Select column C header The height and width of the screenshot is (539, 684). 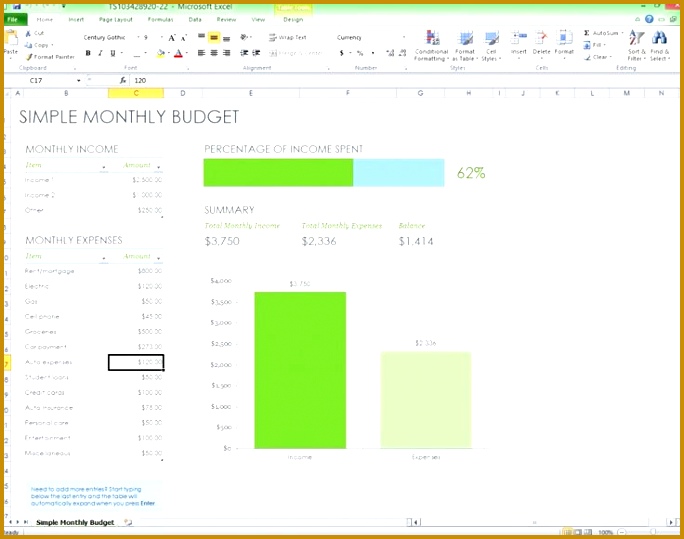click(136, 93)
